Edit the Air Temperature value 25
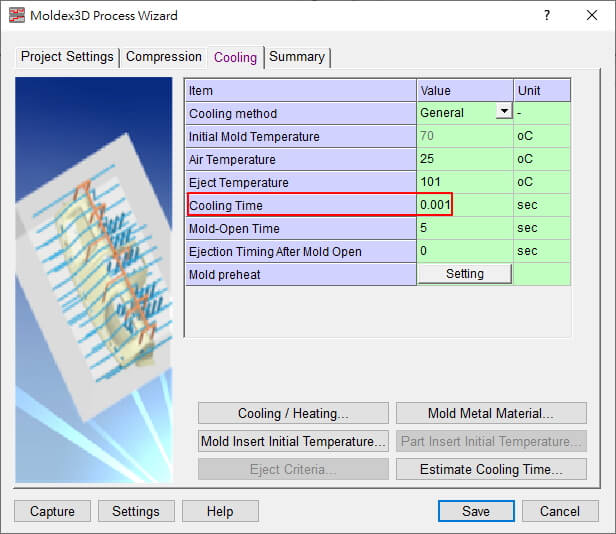The width and height of the screenshot is (616, 534). [x=465, y=159]
